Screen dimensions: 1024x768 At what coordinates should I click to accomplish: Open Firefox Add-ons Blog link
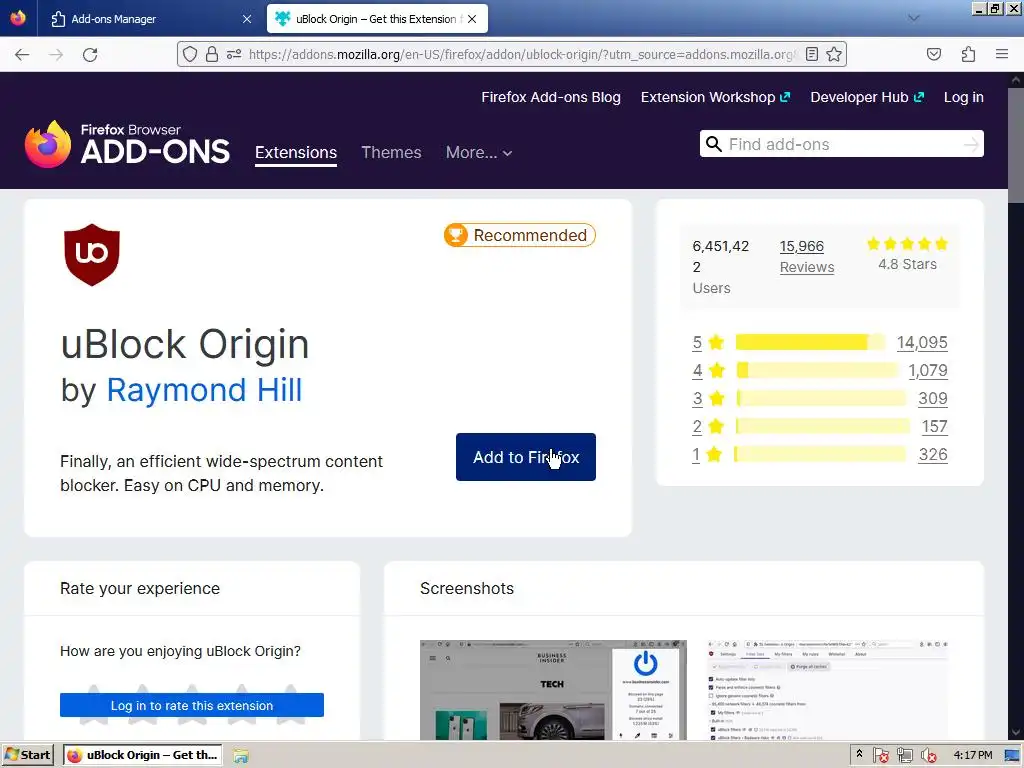pos(551,97)
